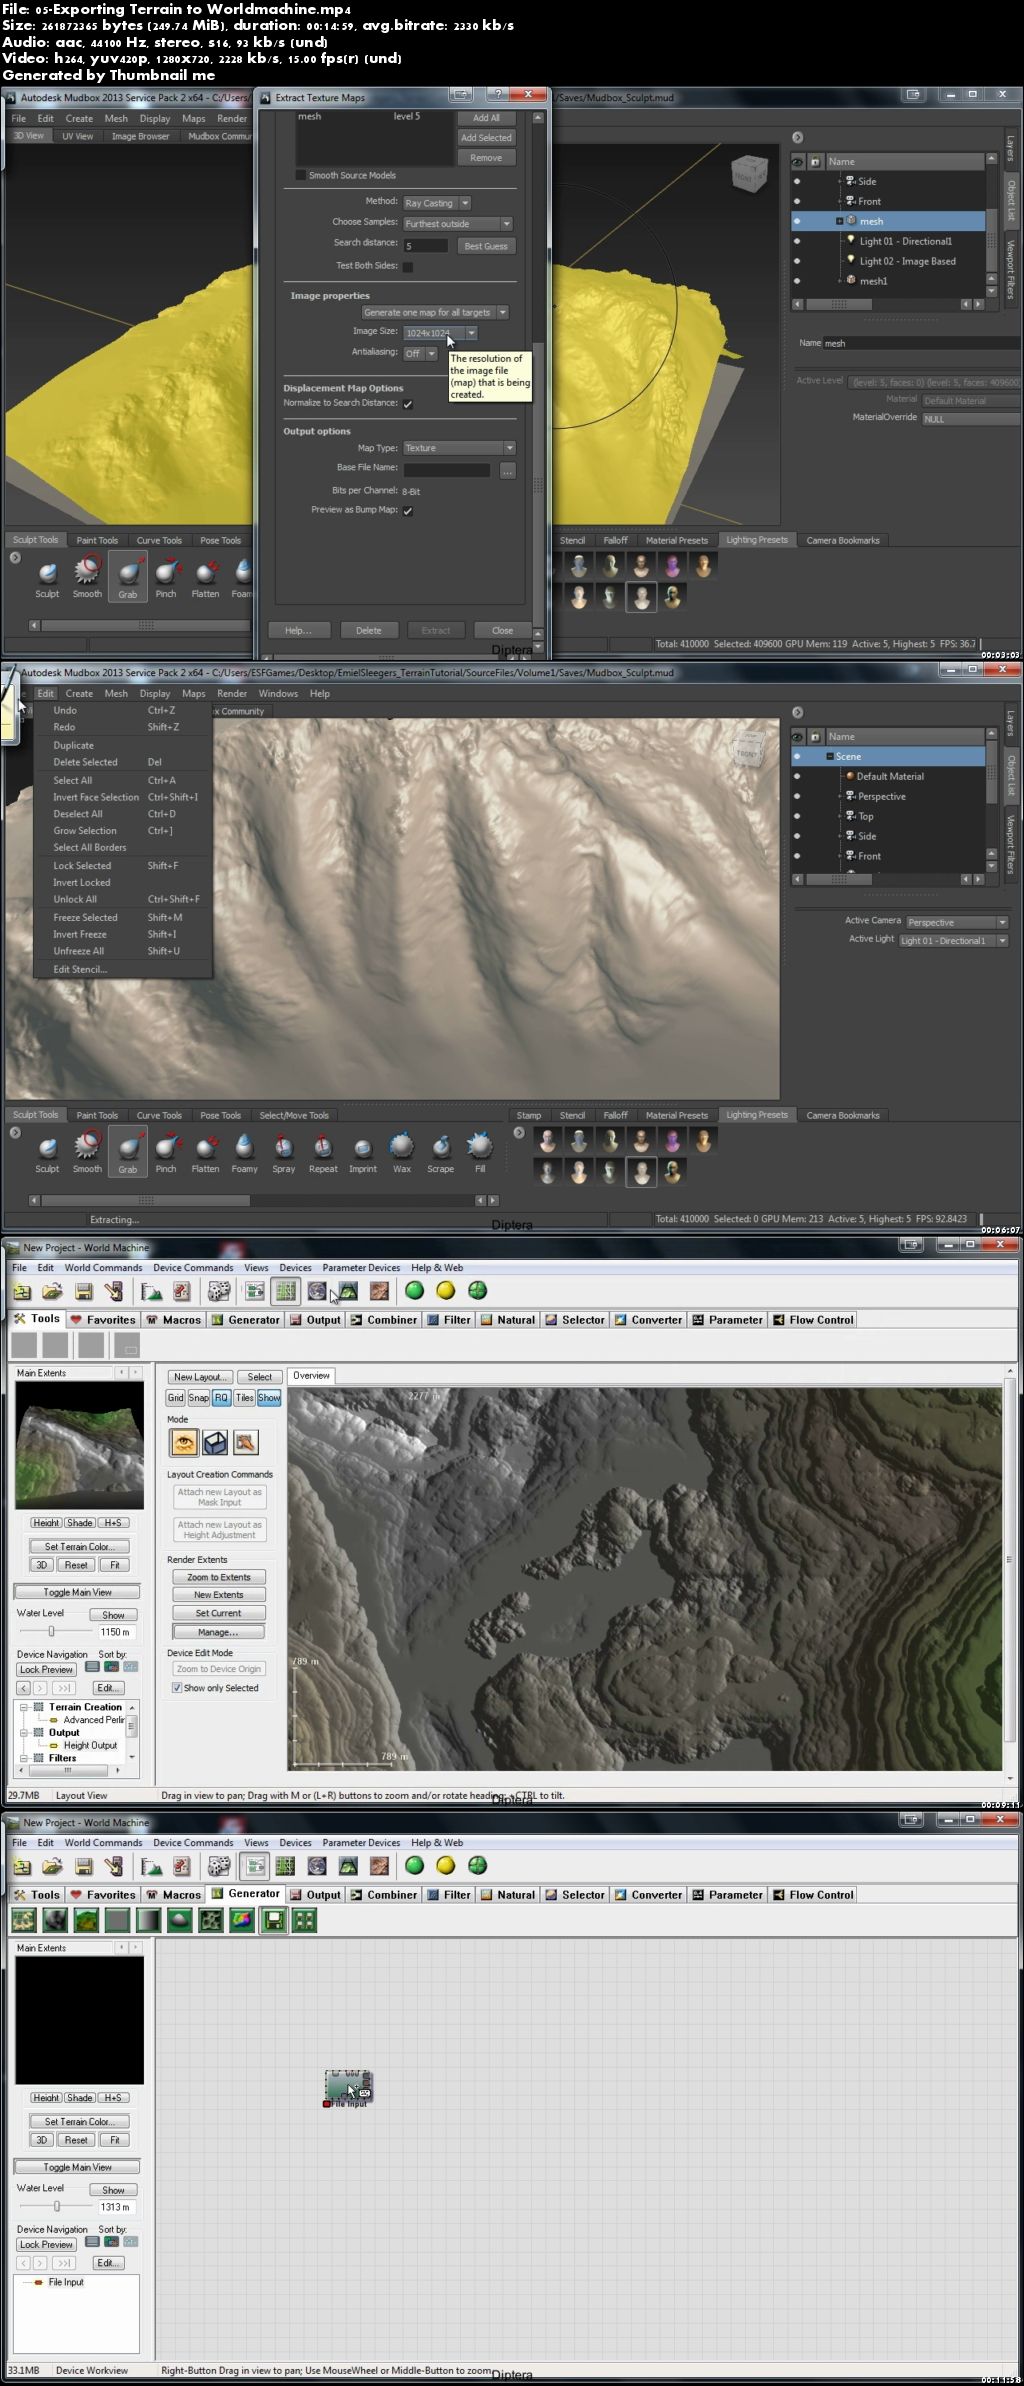Image resolution: width=1024 pixels, height=2386 pixels.
Task: Open the Active Camera dropdown
Action: point(957,922)
